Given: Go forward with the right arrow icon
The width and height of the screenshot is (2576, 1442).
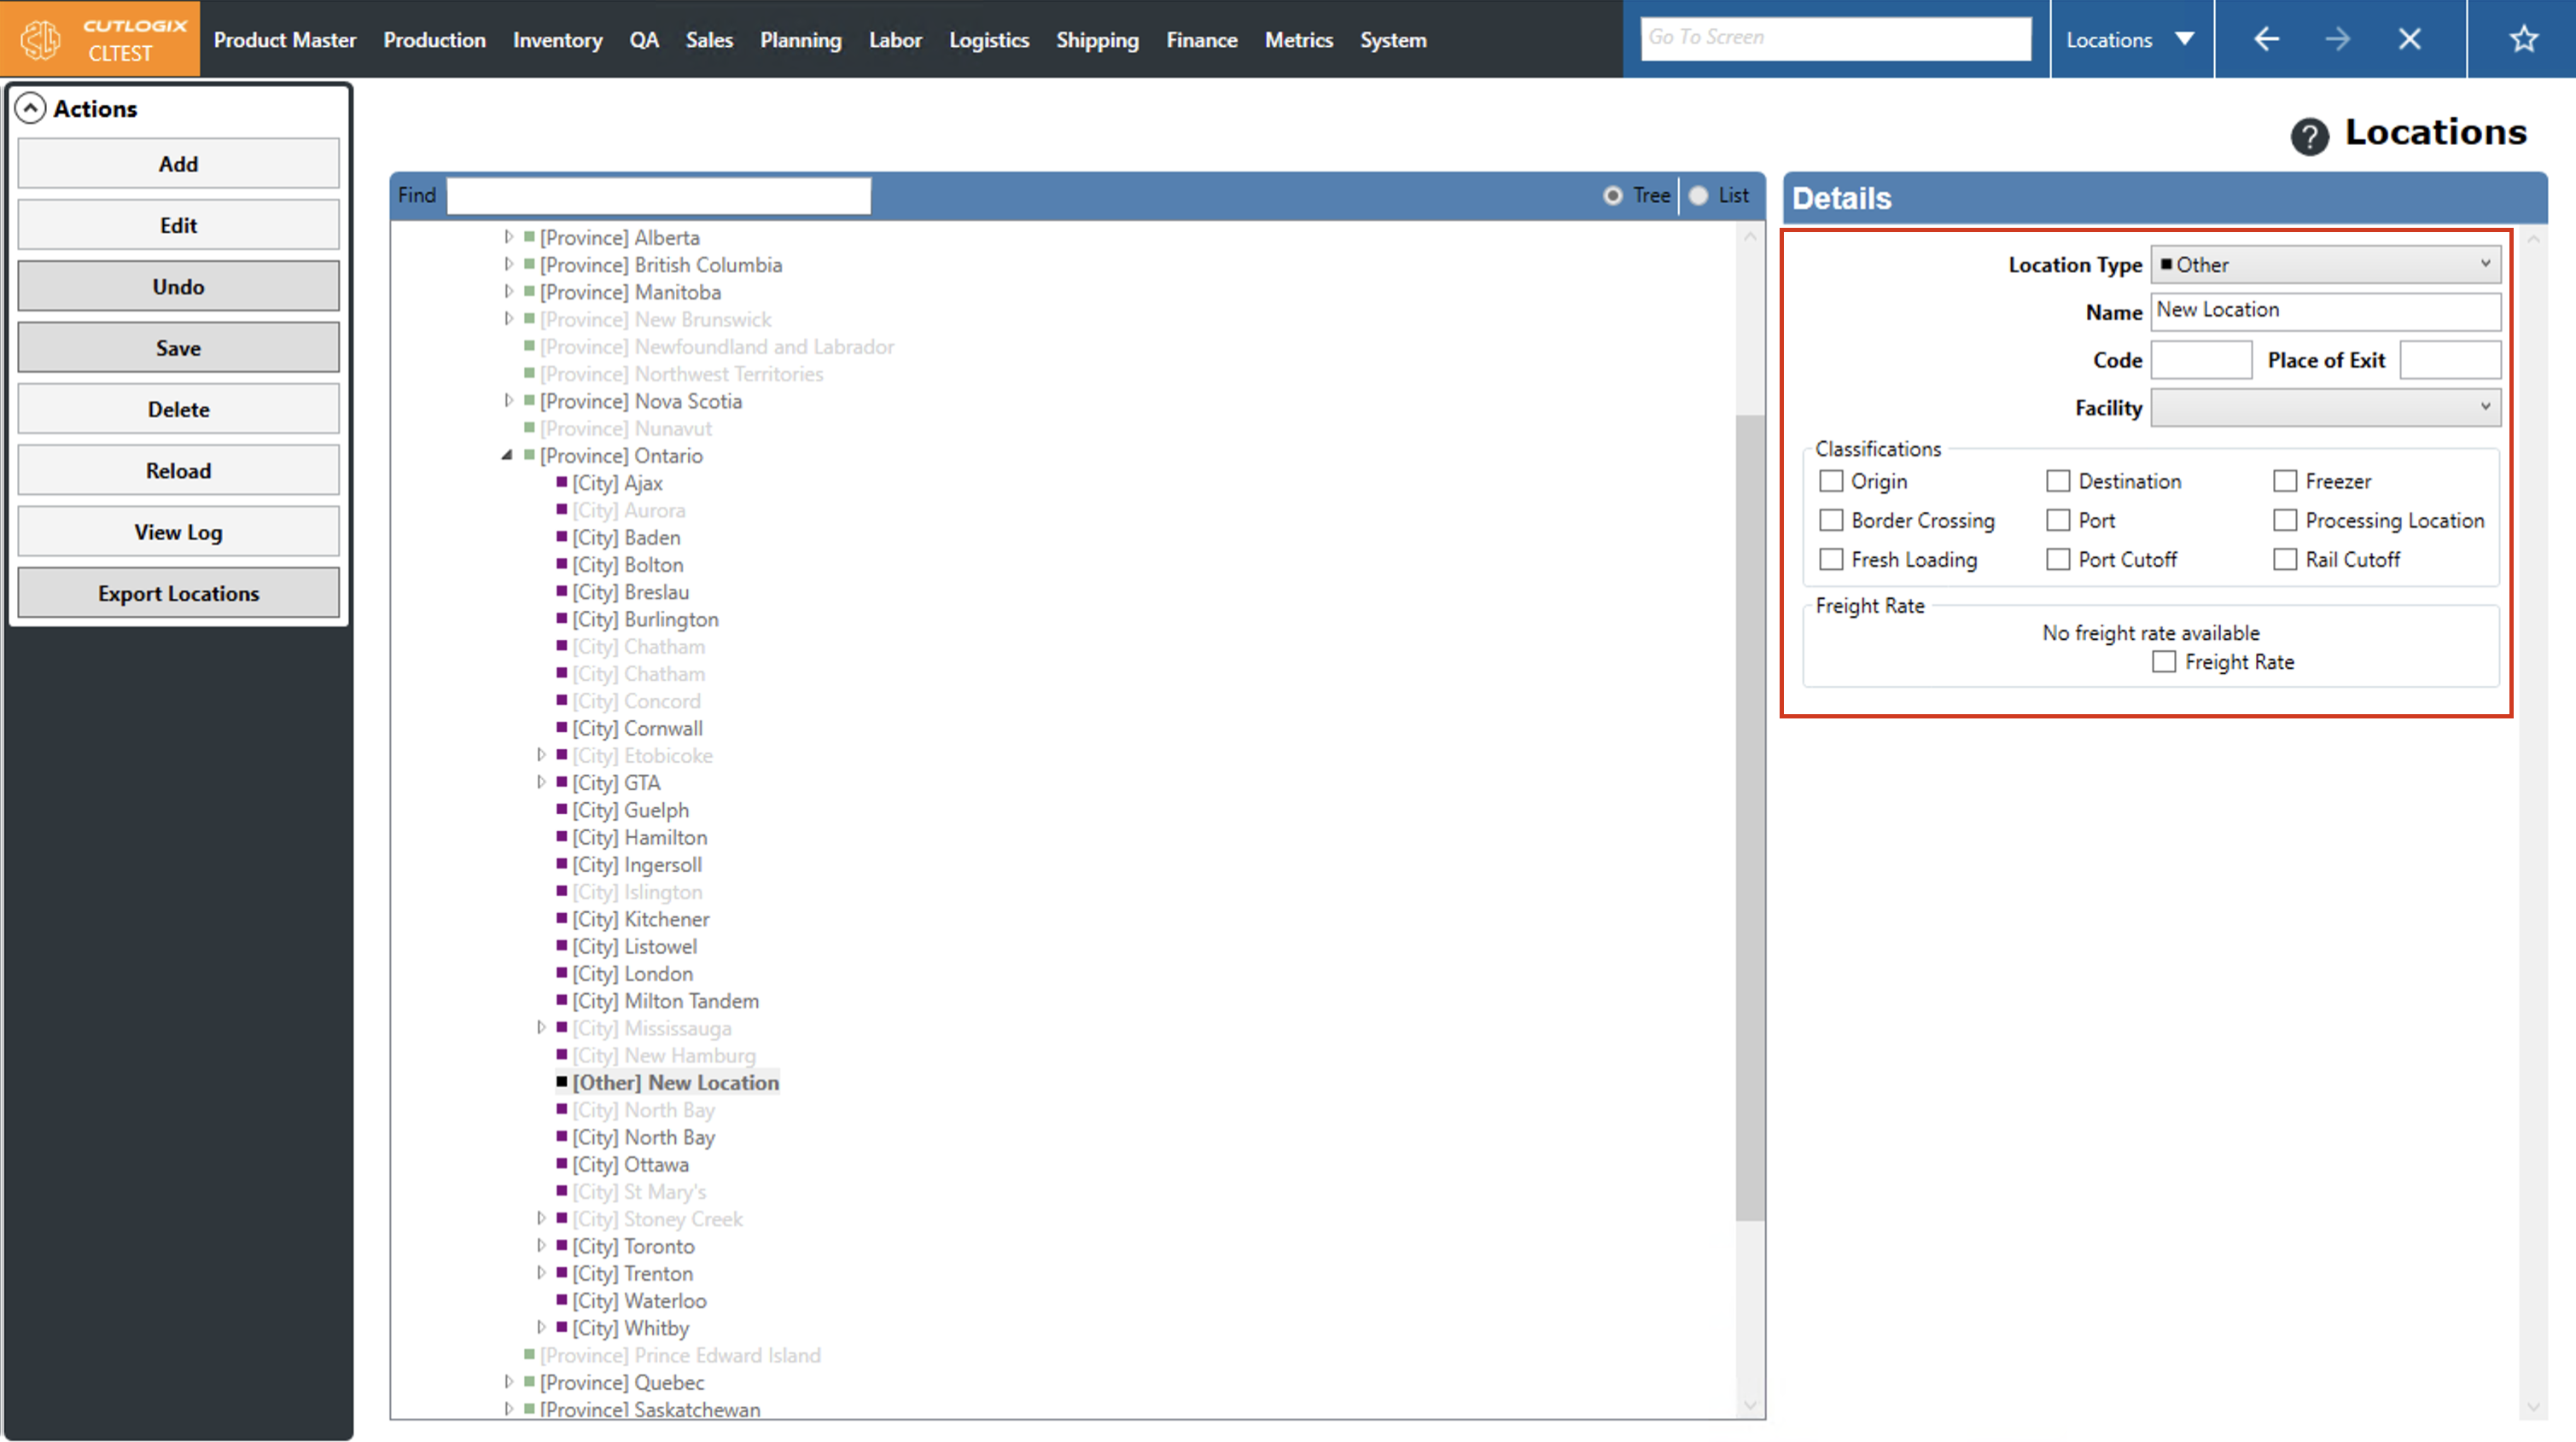Looking at the screenshot, I should 2337,39.
